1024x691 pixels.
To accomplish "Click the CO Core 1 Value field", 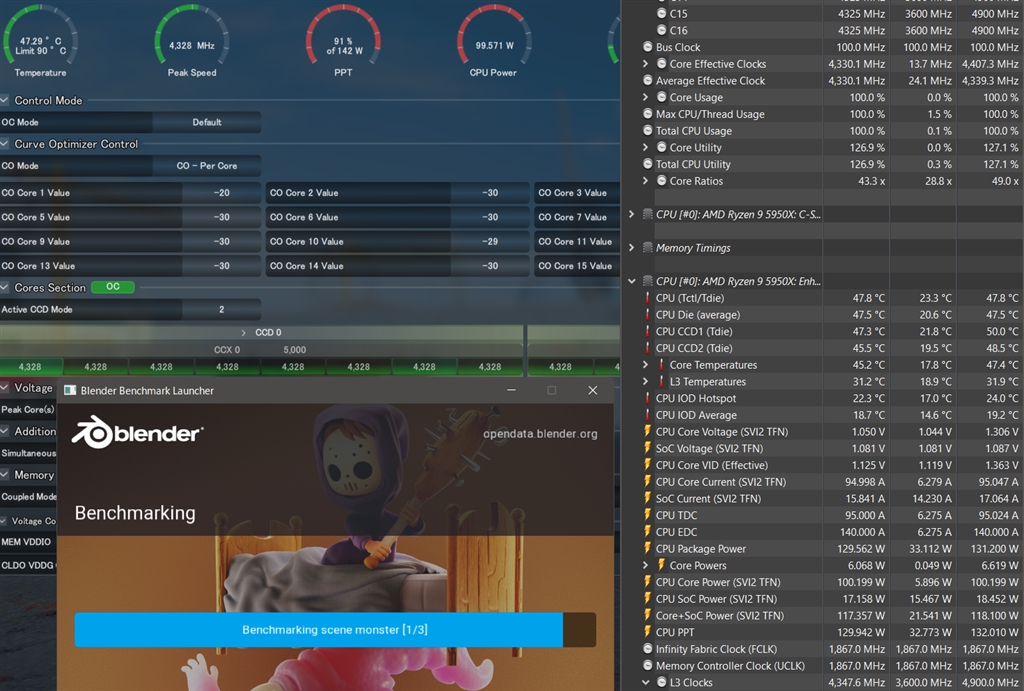I will [221, 193].
